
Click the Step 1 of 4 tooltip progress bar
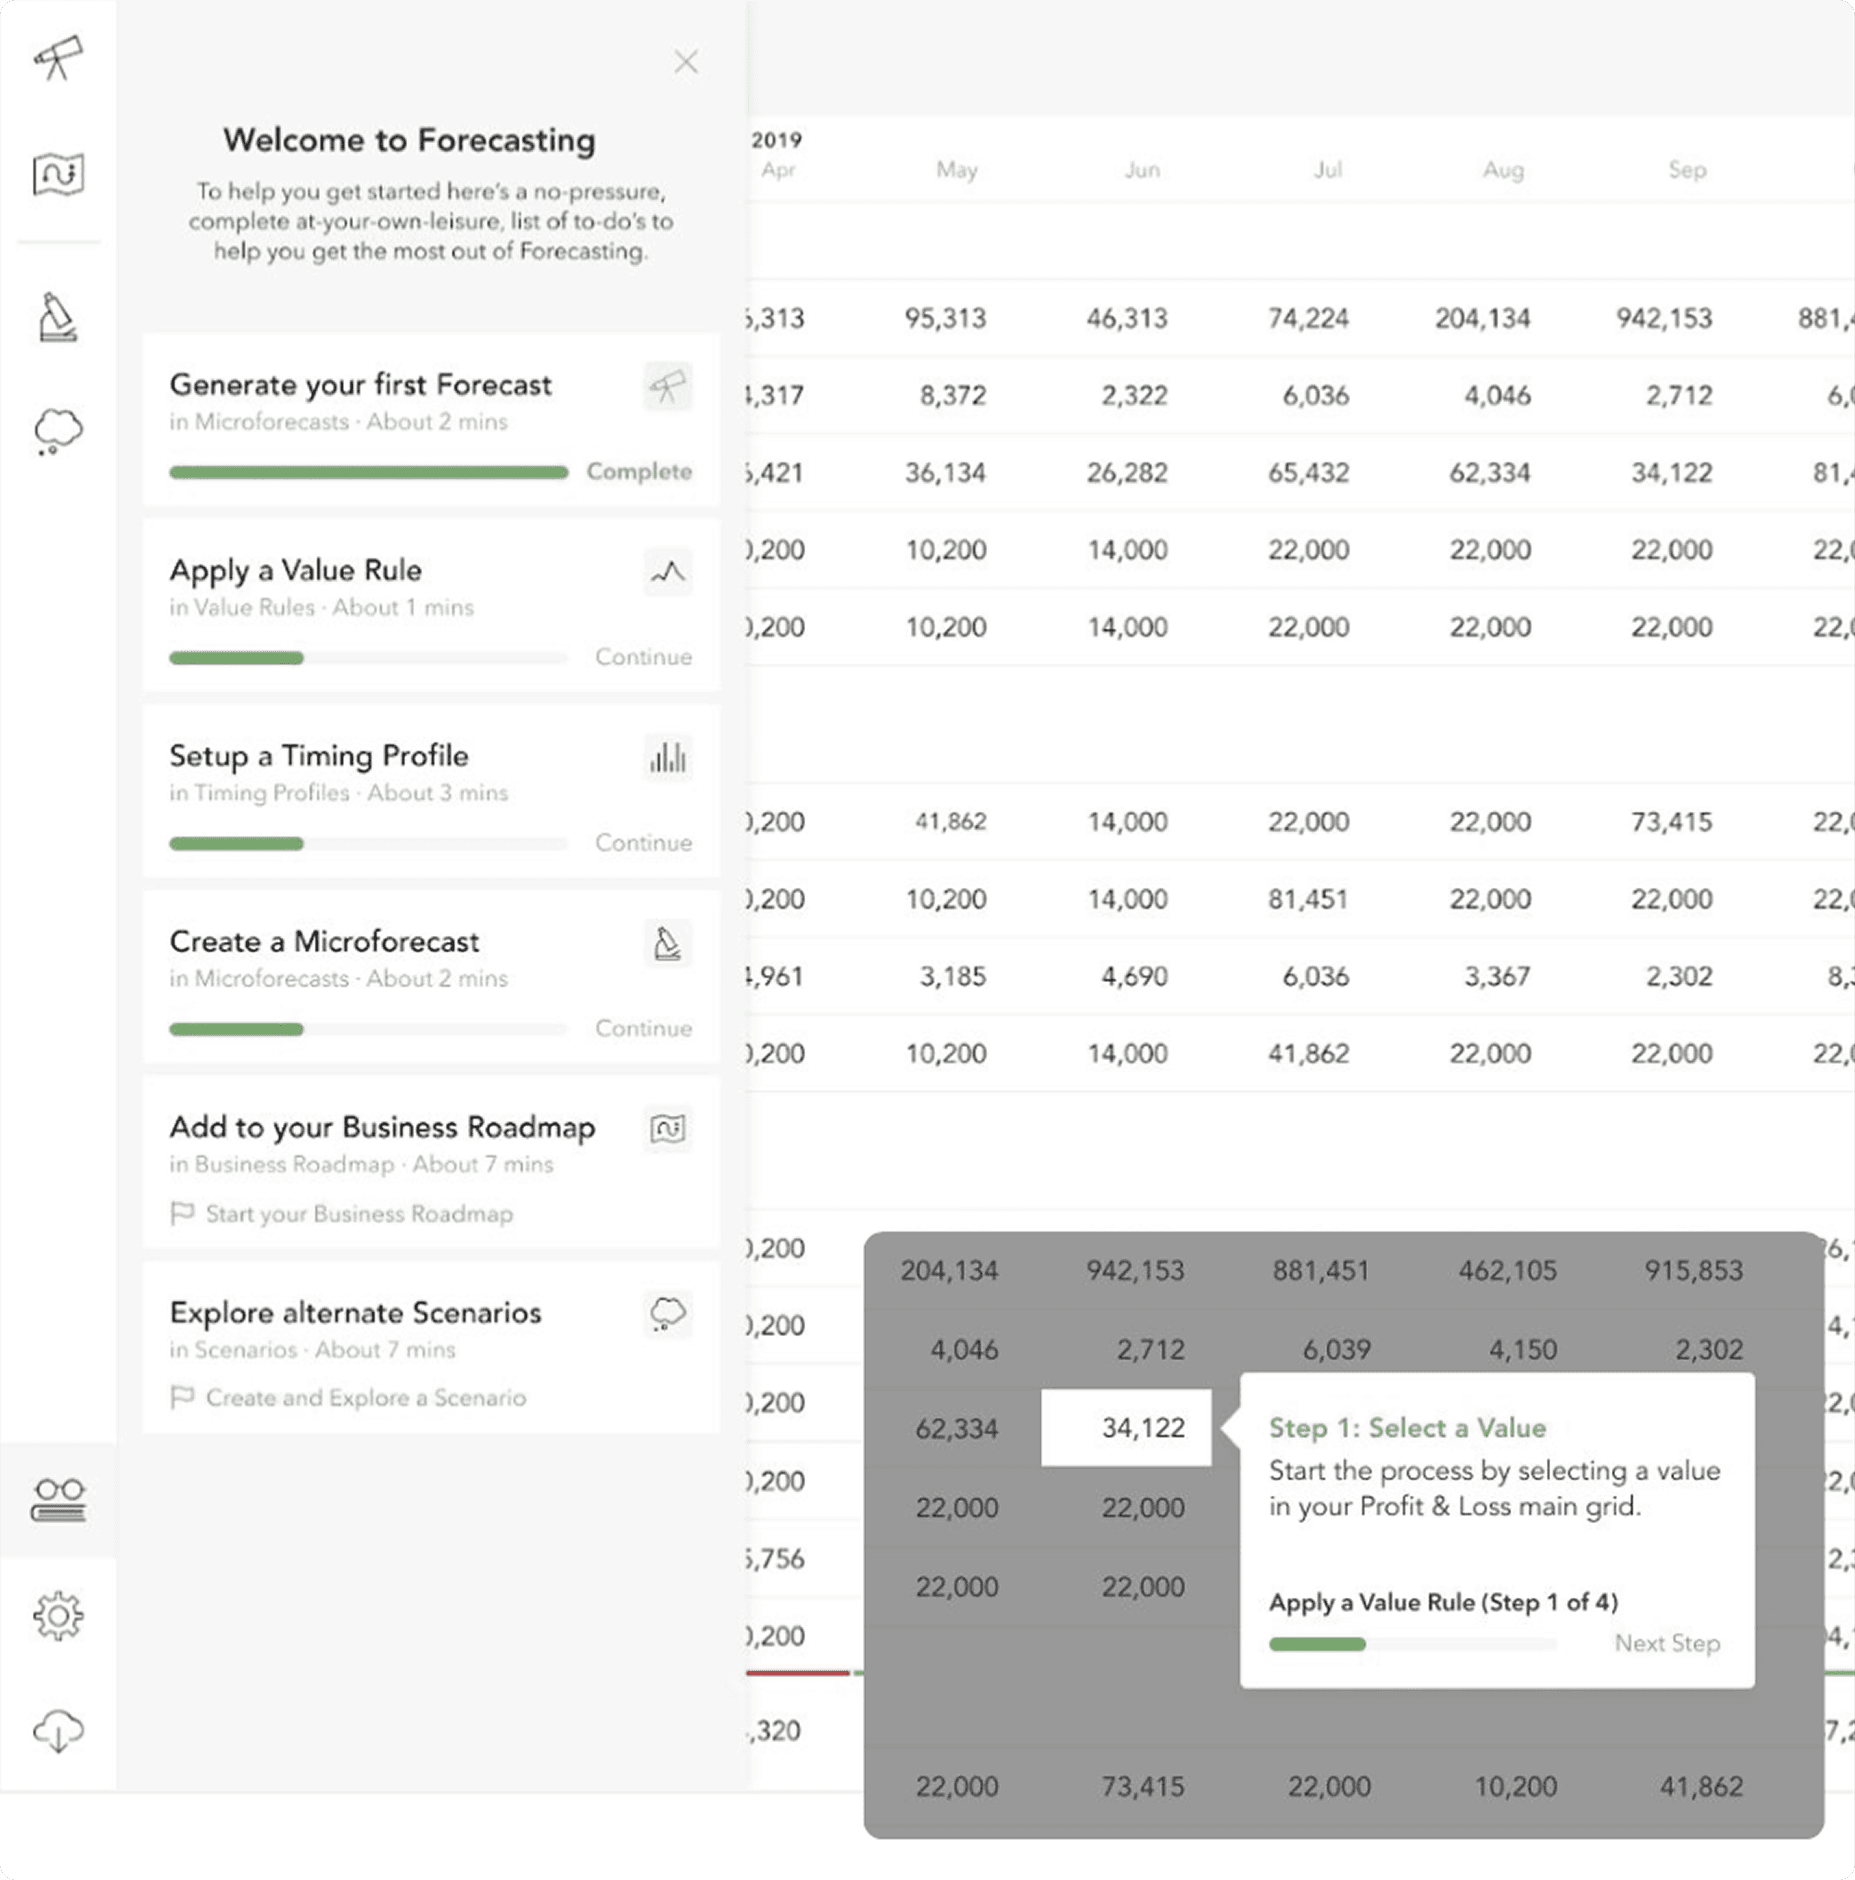1413,1644
